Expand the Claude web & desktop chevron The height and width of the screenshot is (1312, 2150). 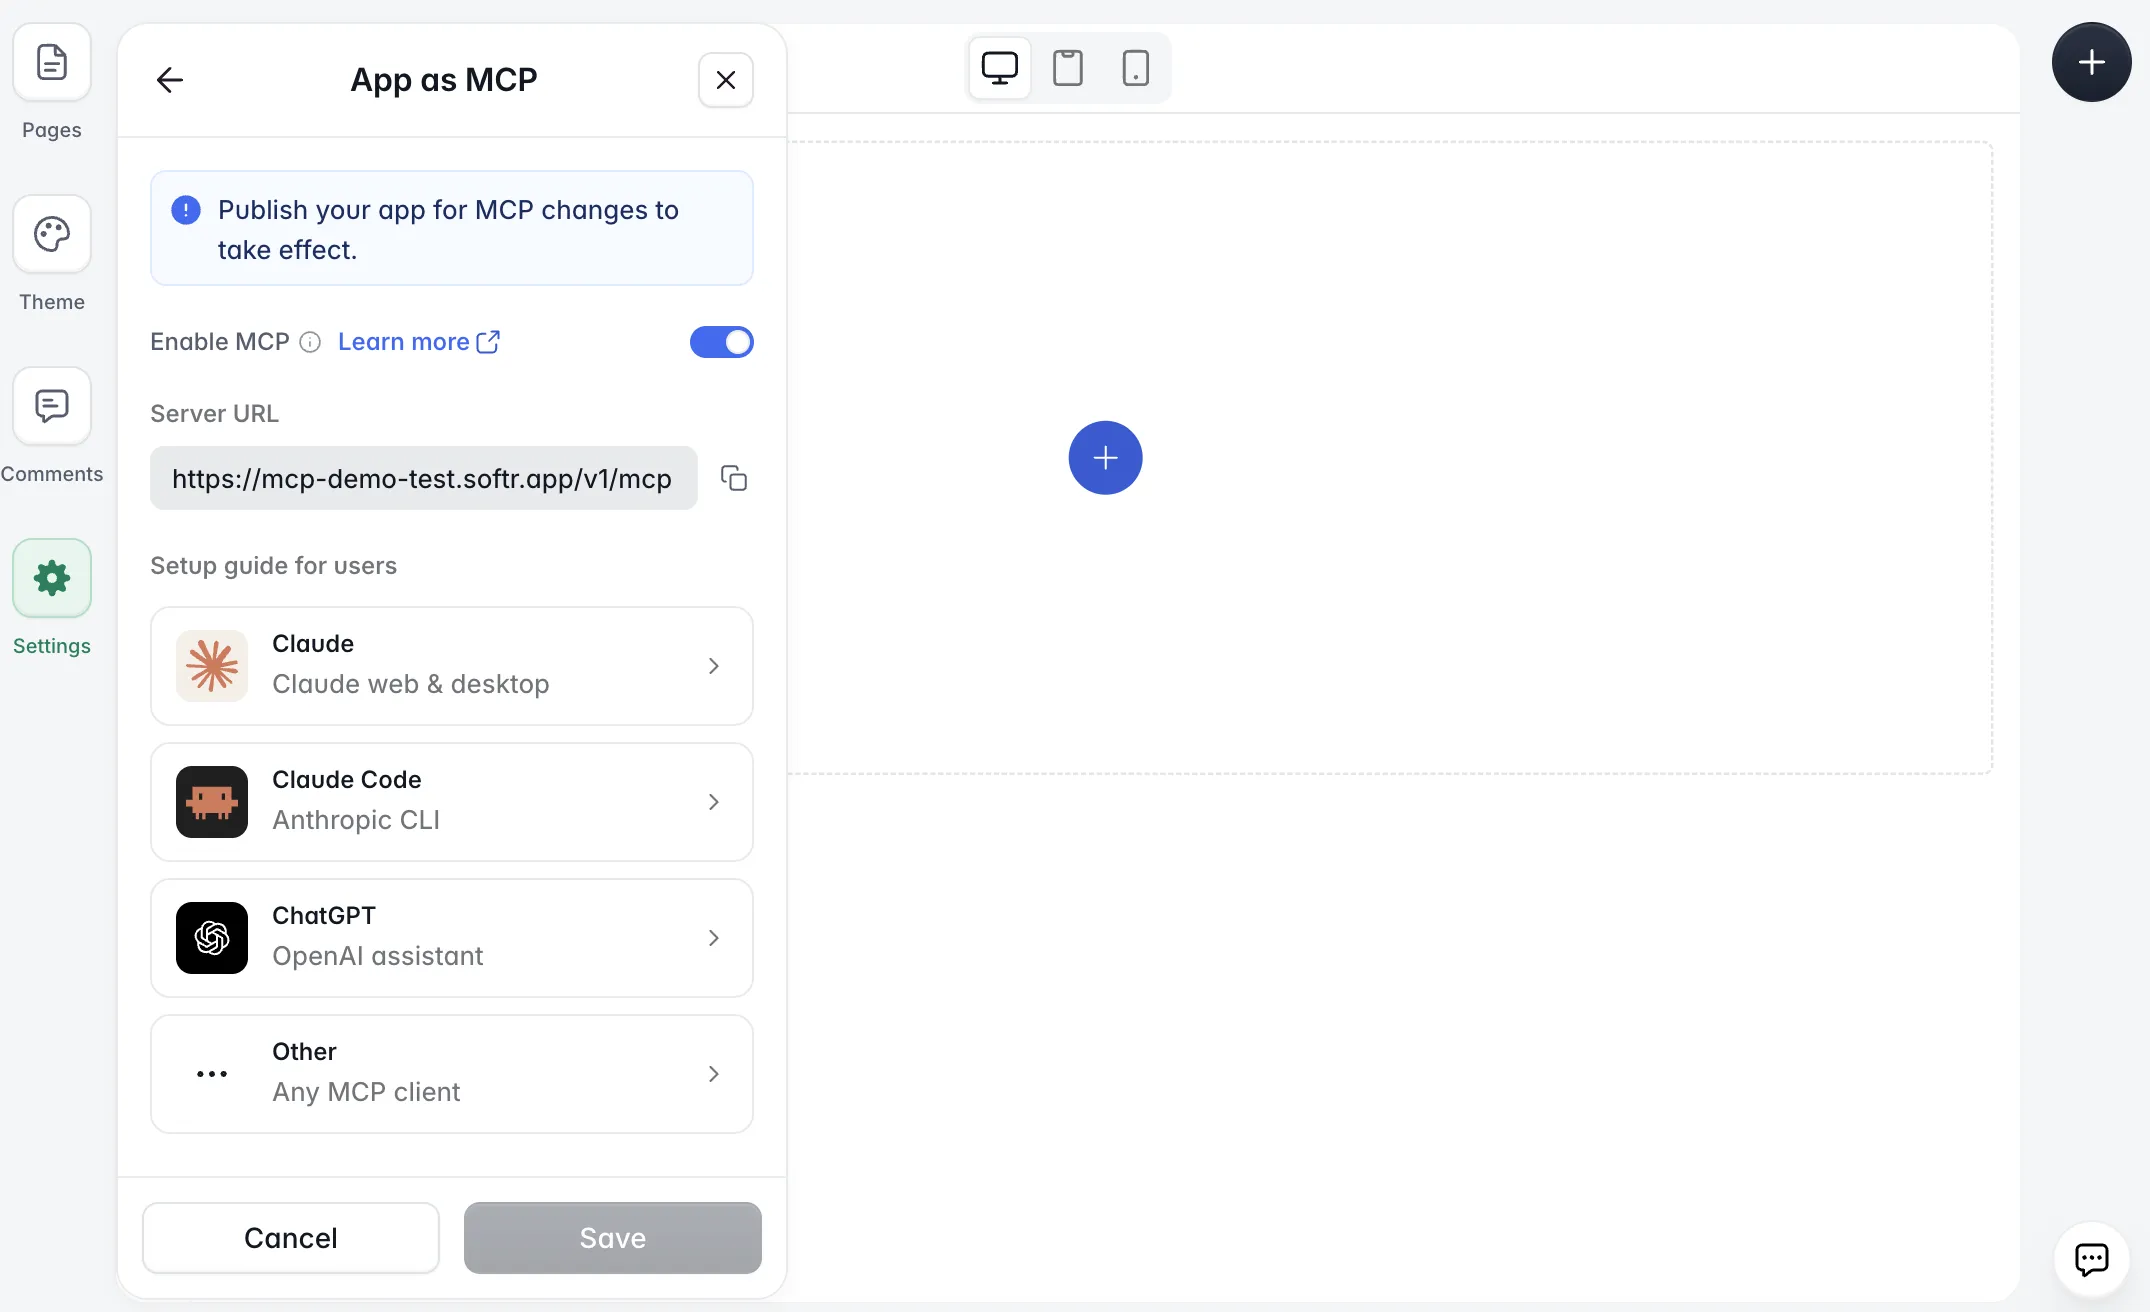714,666
